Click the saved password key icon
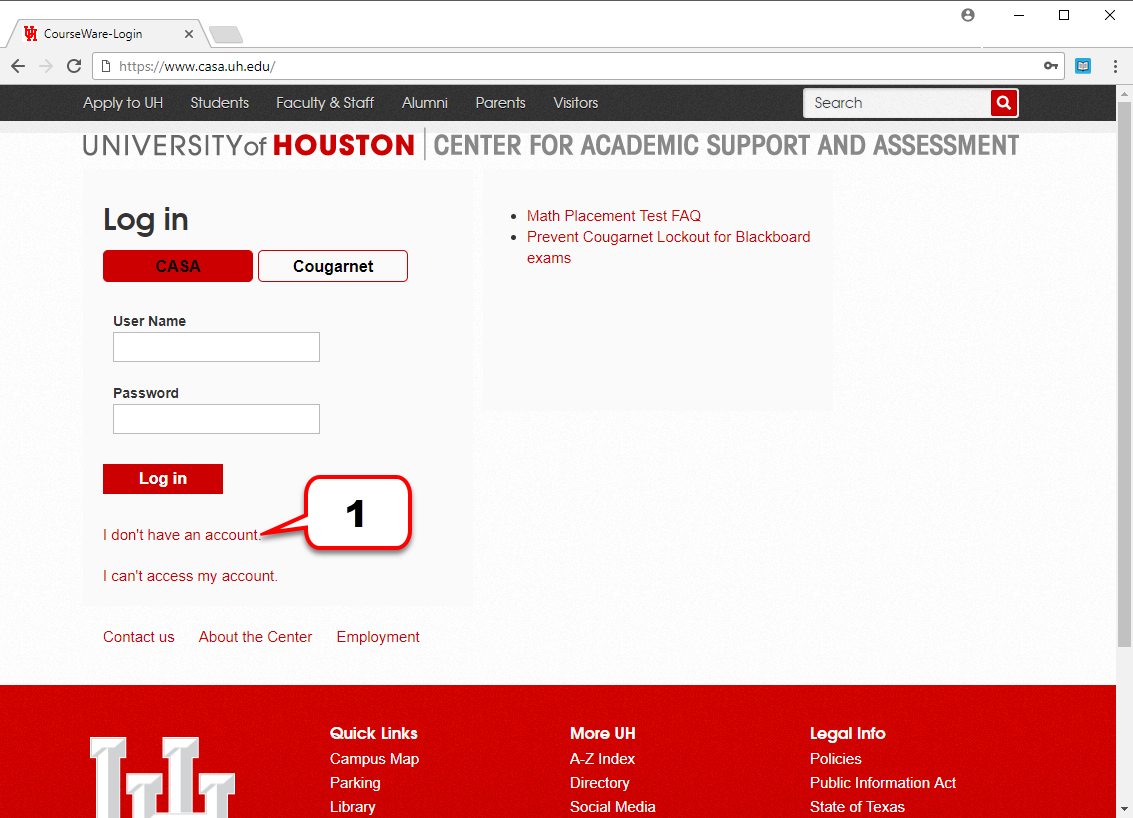1133x818 pixels. coord(1051,66)
